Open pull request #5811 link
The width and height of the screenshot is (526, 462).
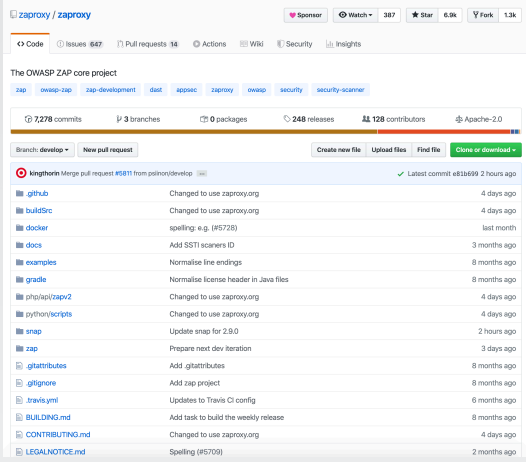click(123, 173)
